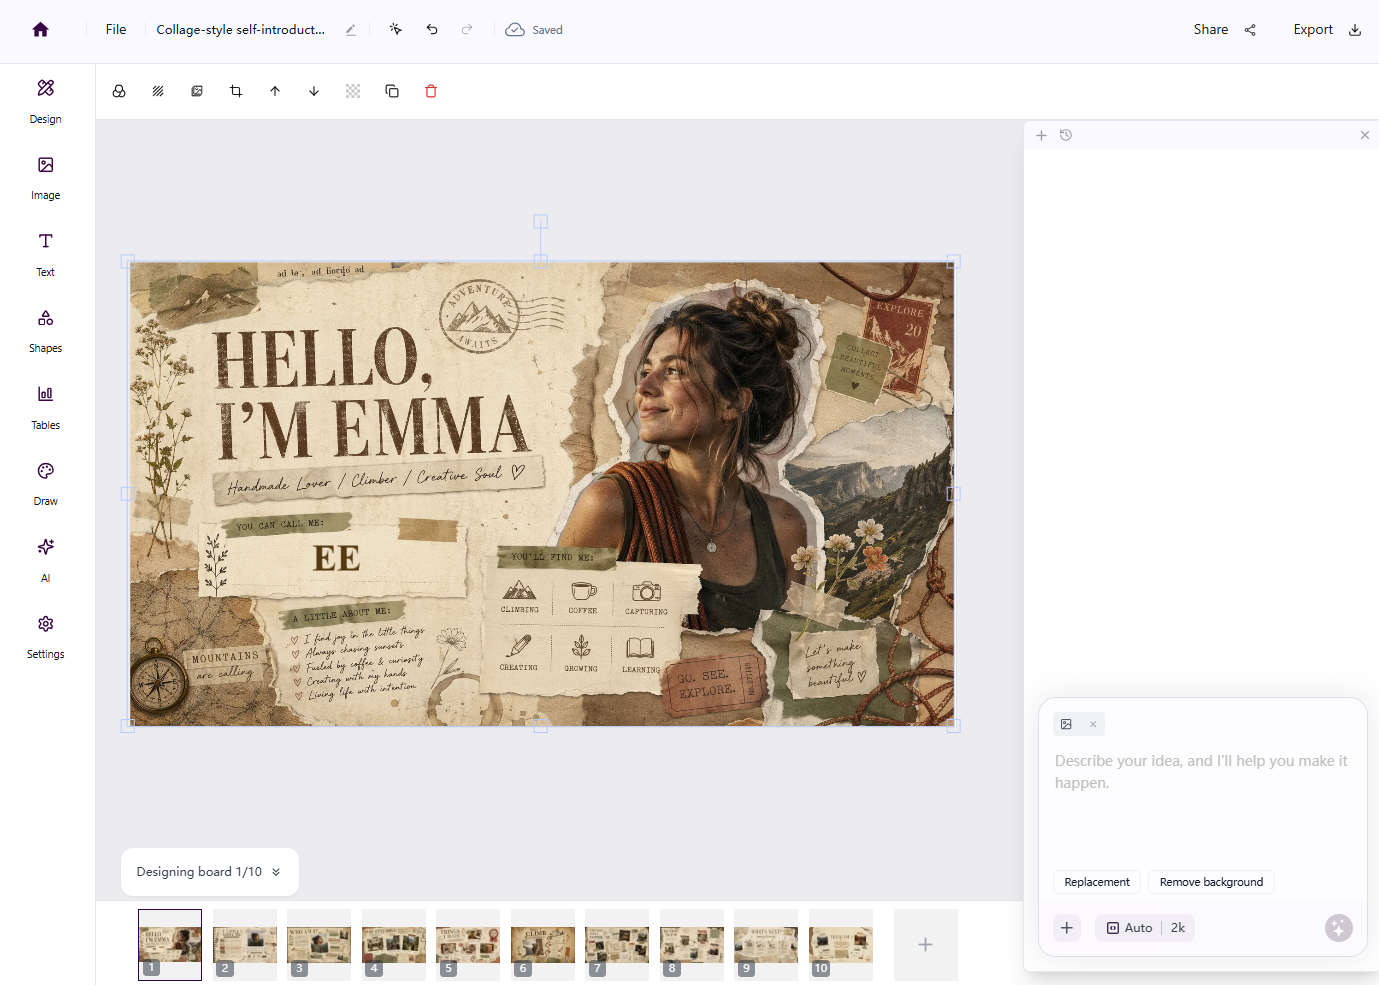Viewport: 1379px width, 985px height.
Task: Select board thumbnail 3
Action: [x=319, y=944]
